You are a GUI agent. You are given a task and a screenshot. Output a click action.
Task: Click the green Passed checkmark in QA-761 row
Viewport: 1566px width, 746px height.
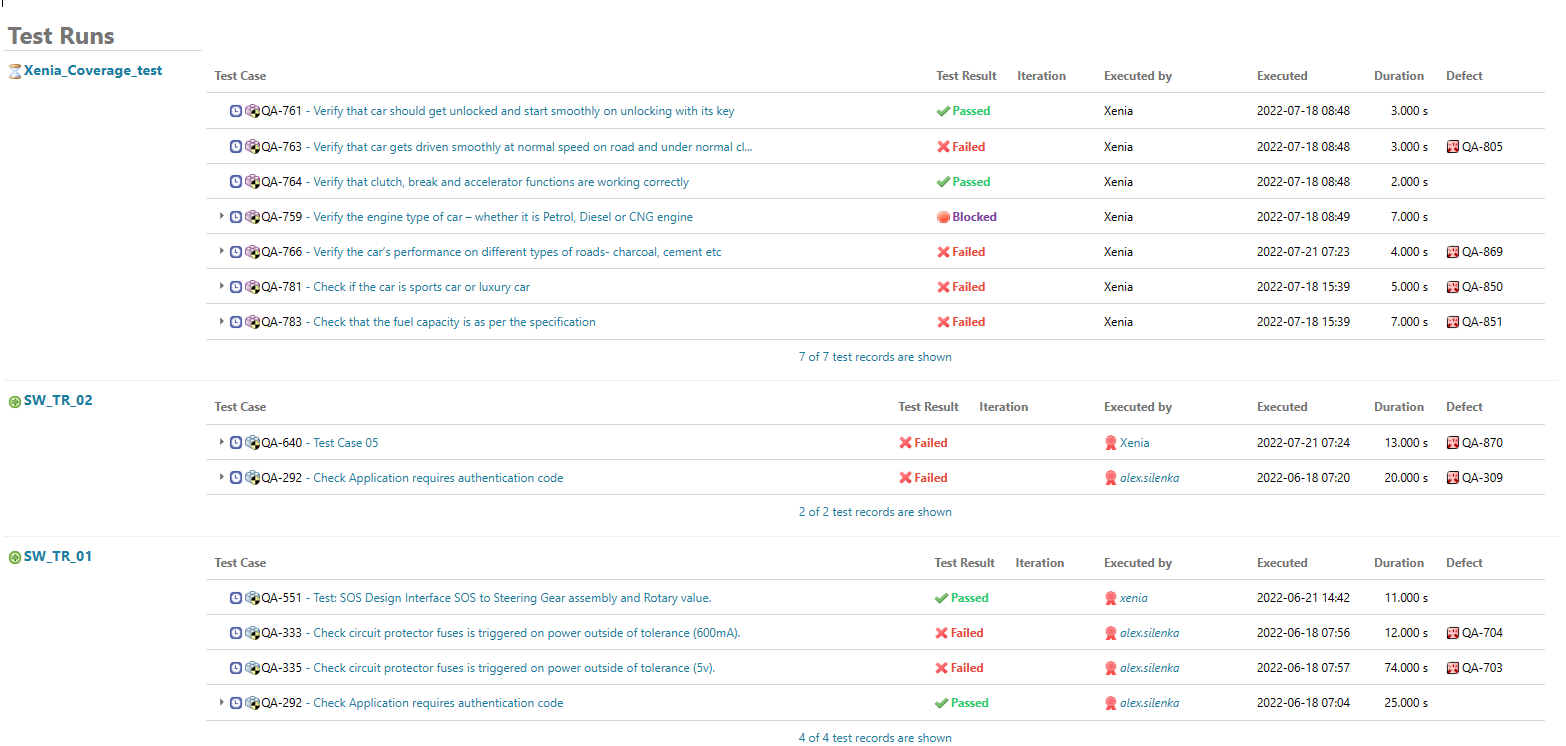pyautogui.click(x=943, y=112)
